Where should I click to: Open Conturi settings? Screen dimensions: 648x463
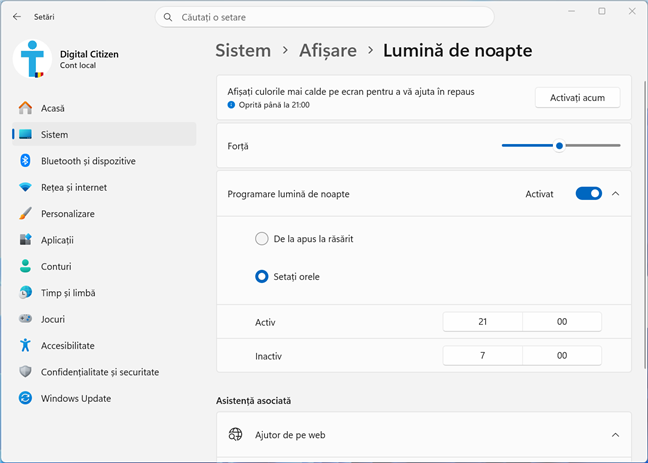(104, 266)
